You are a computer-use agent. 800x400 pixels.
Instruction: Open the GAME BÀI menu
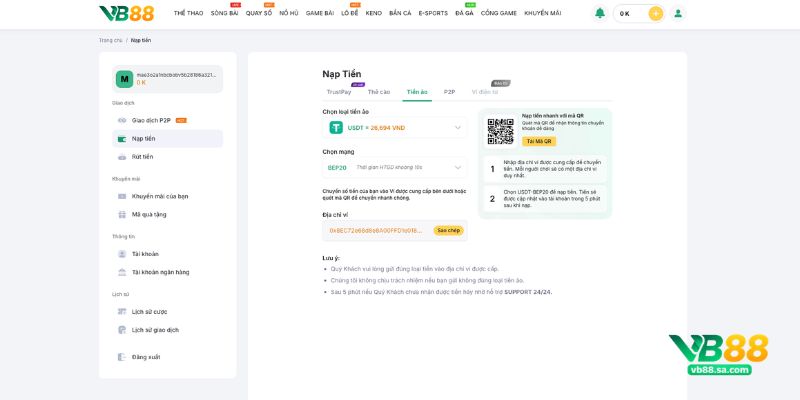click(x=320, y=13)
